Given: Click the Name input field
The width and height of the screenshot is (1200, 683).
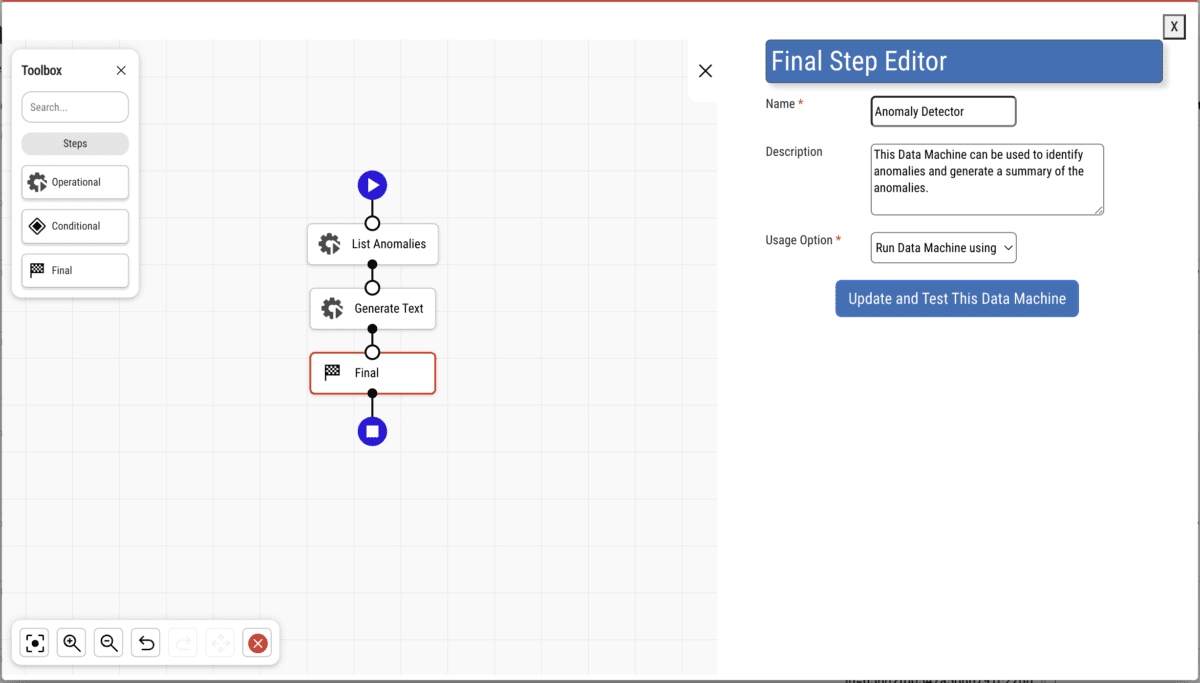Looking at the screenshot, I should (943, 111).
